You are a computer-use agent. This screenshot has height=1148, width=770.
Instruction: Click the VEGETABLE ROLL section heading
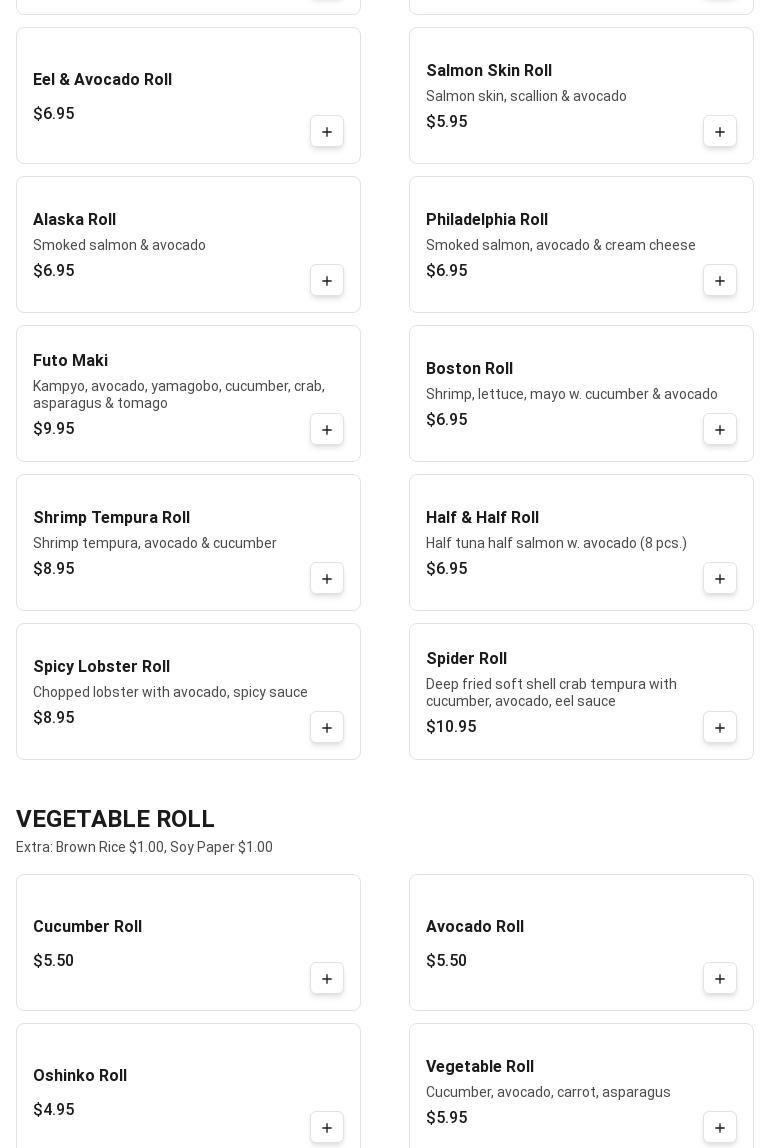pos(115,819)
